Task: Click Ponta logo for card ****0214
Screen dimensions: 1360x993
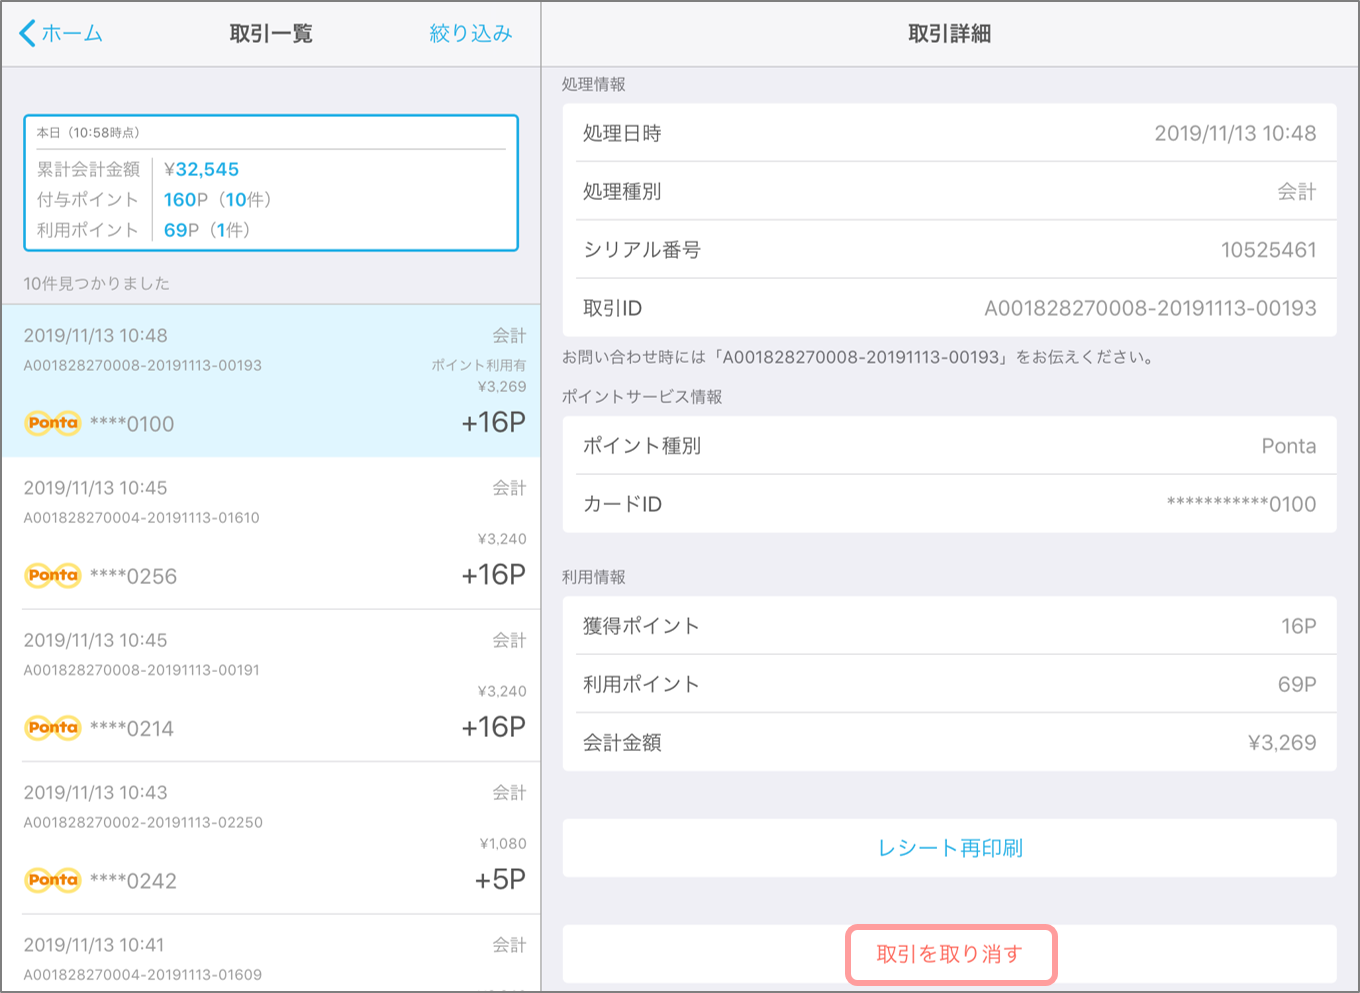Action: (x=53, y=727)
